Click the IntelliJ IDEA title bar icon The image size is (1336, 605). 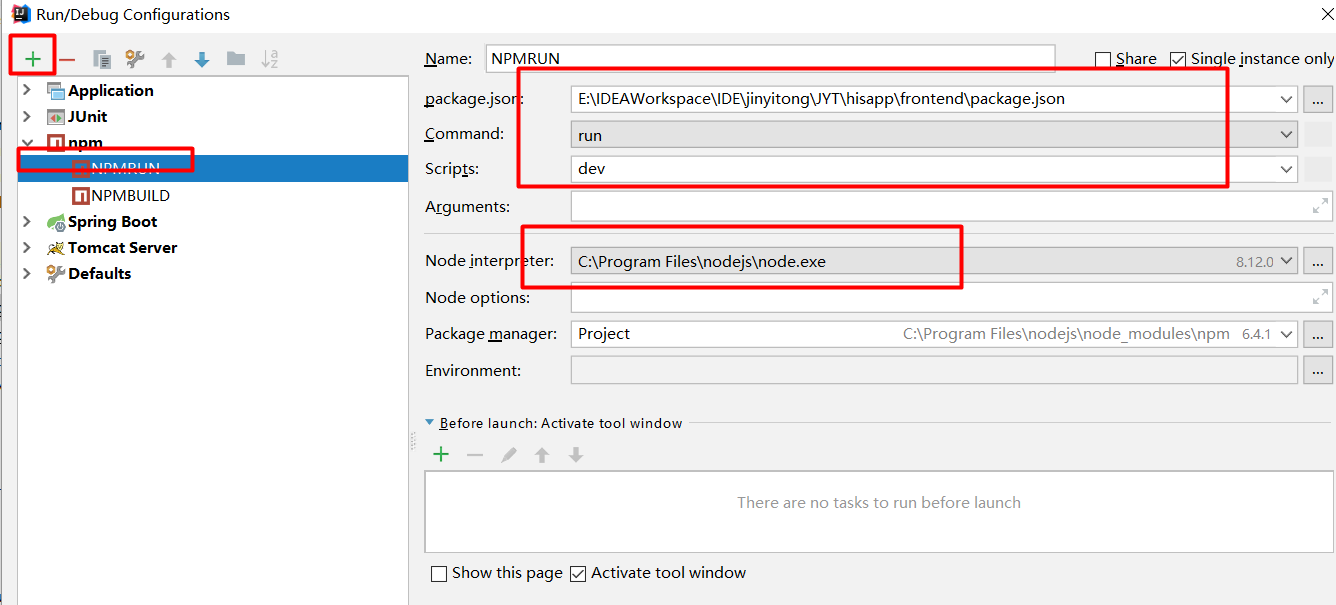(x=21, y=14)
